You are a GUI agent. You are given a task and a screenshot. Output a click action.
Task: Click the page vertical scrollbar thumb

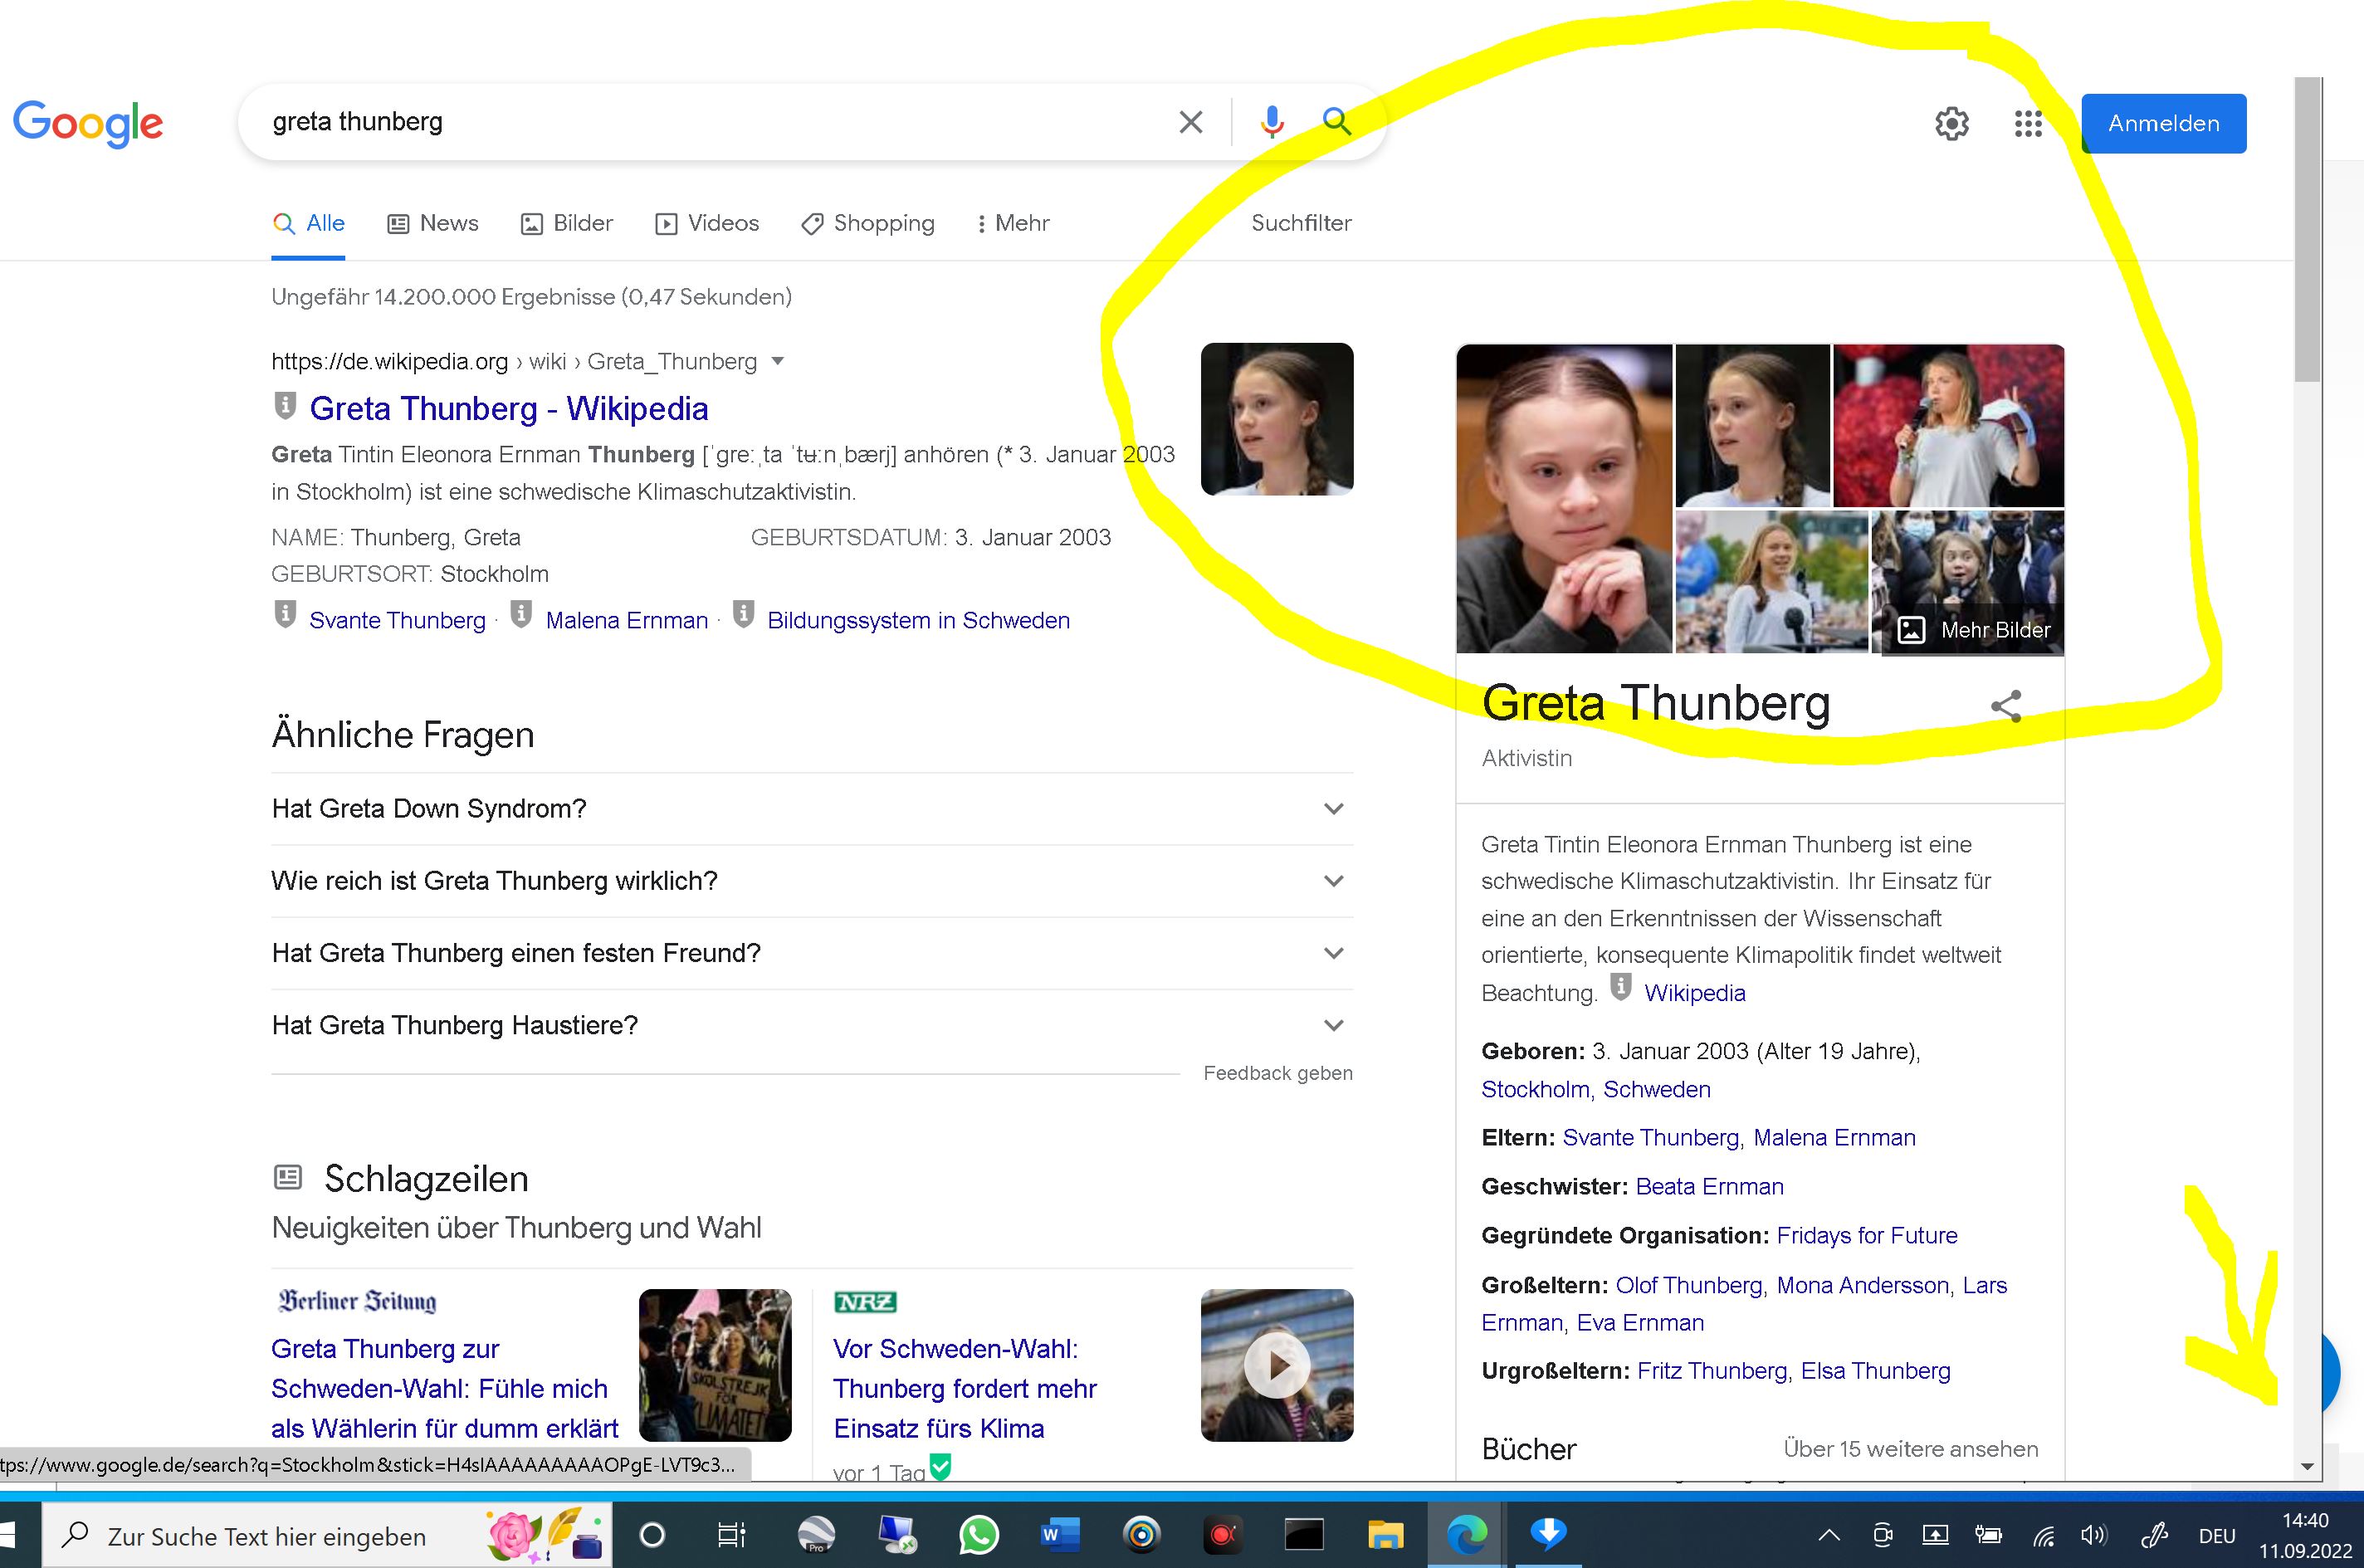(x=2307, y=230)
